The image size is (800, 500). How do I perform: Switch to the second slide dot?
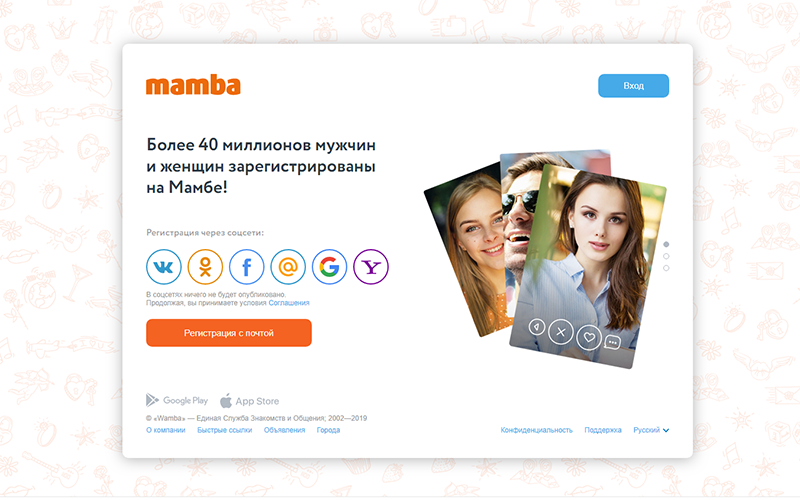pos(666,256)
